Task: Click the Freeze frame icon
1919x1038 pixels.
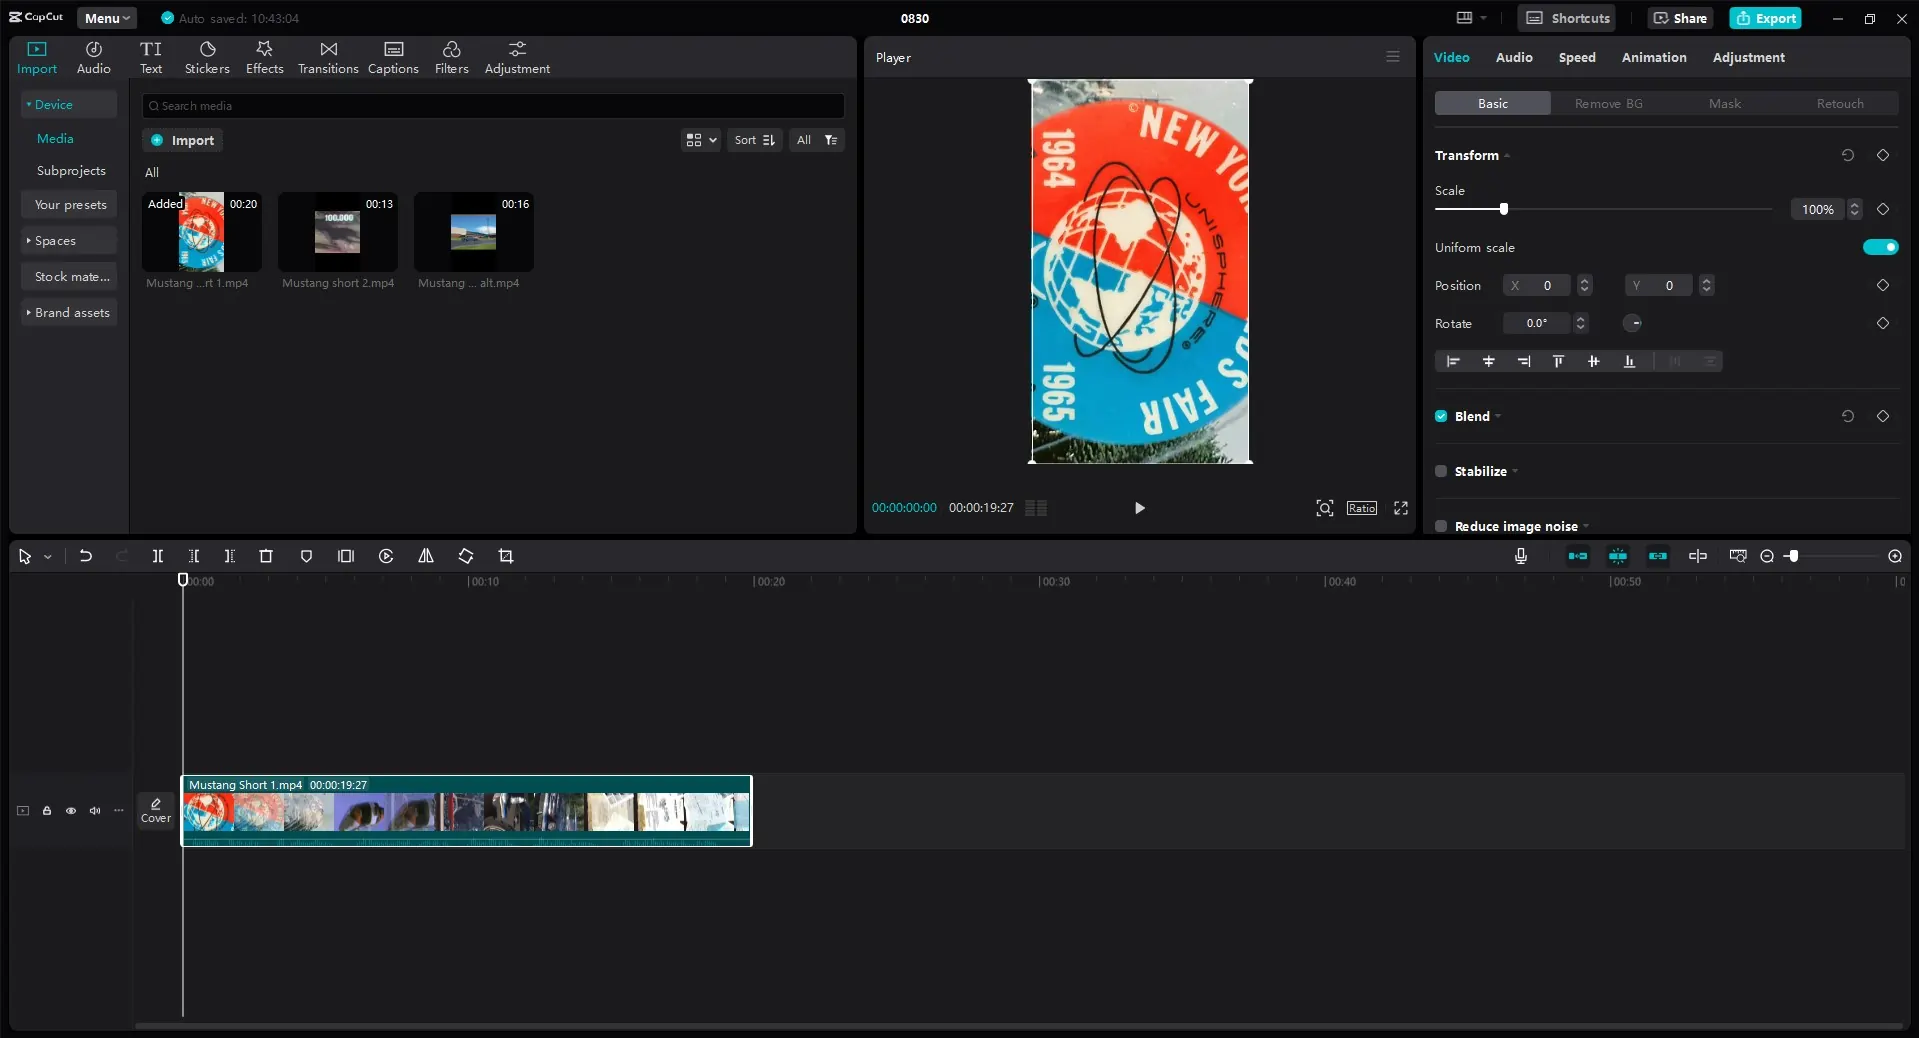Action: pos(346,556)
